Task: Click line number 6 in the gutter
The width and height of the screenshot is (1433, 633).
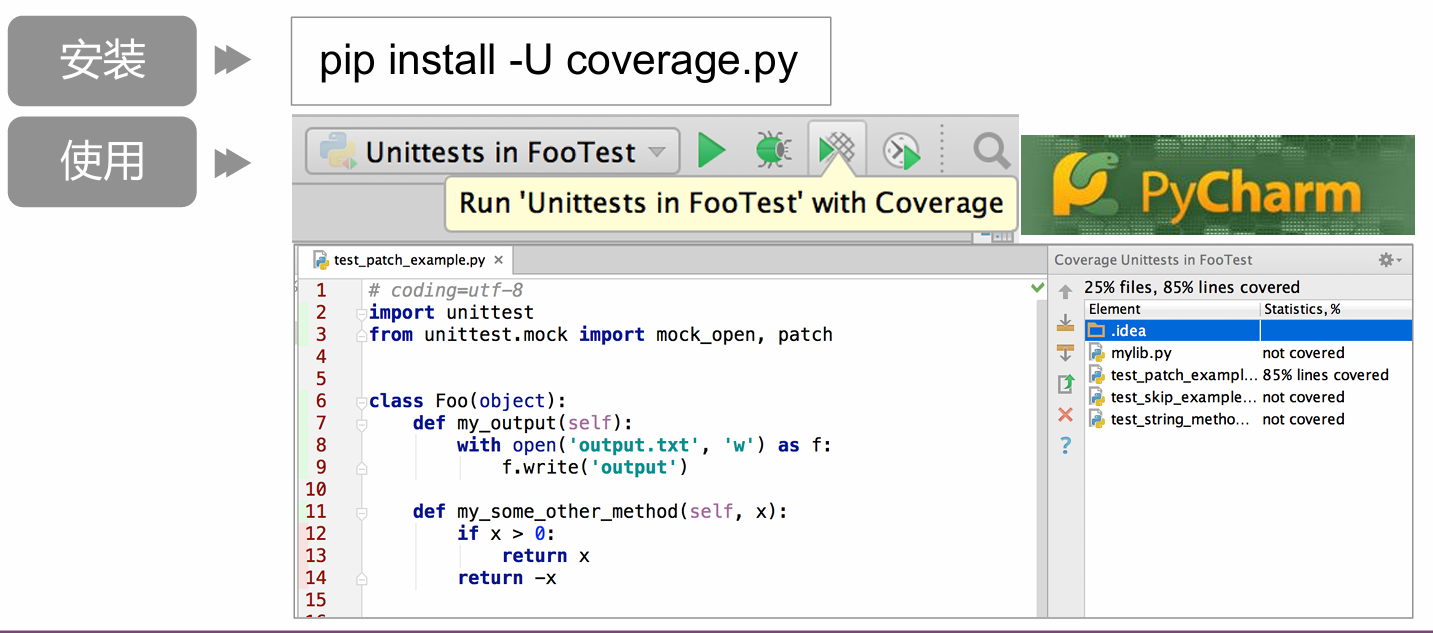Action: 321,401
